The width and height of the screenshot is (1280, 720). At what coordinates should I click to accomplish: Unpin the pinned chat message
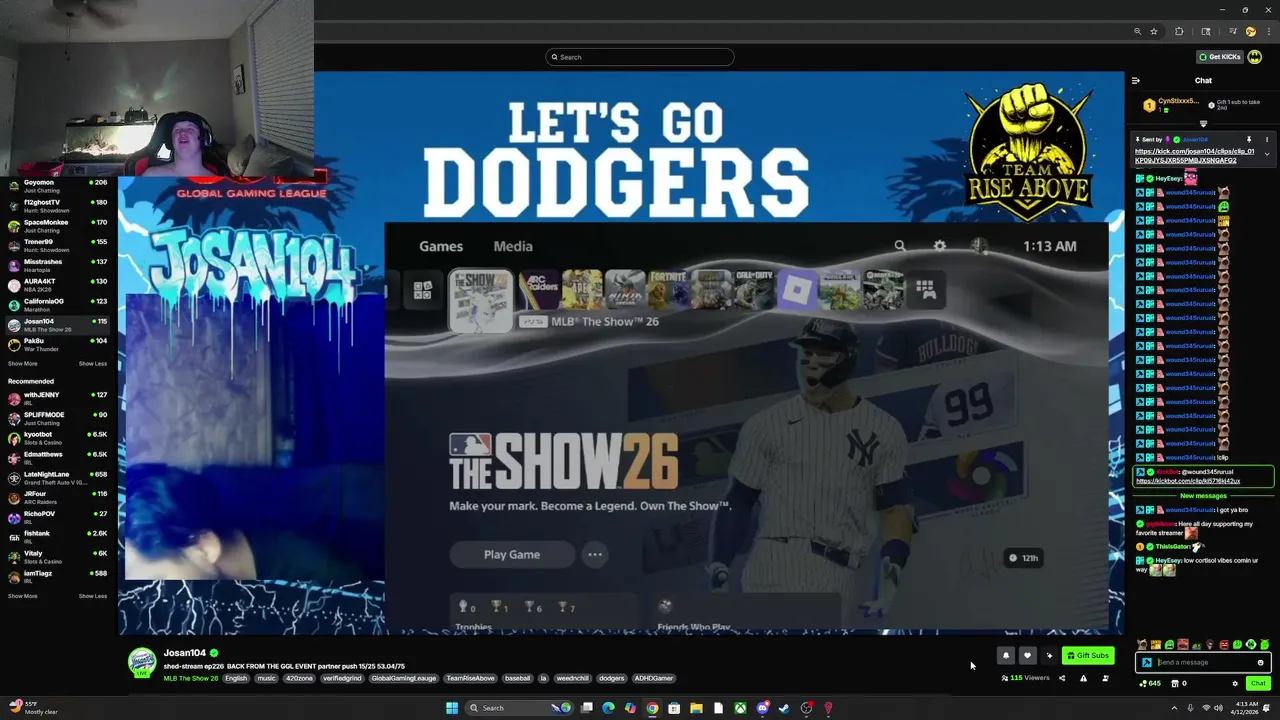pyautogui.click(x=1249, y=140)
